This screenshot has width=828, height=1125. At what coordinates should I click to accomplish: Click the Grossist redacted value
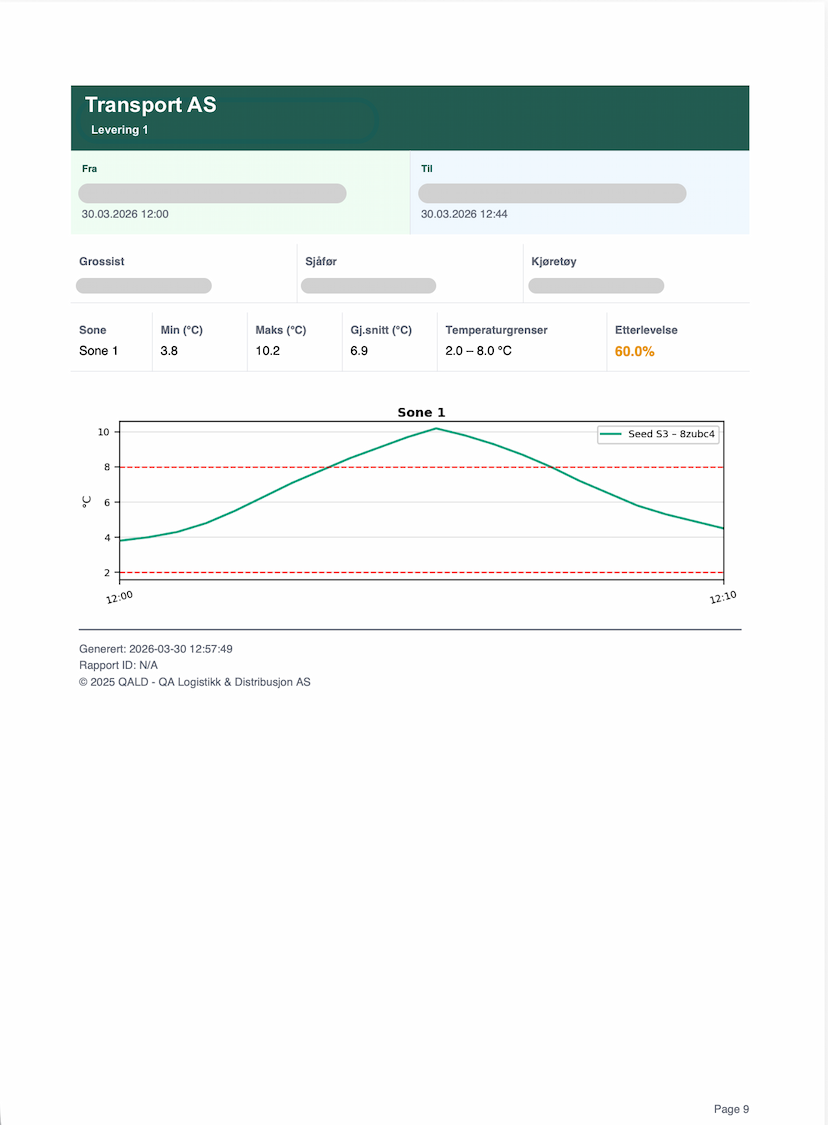[144, 286]
